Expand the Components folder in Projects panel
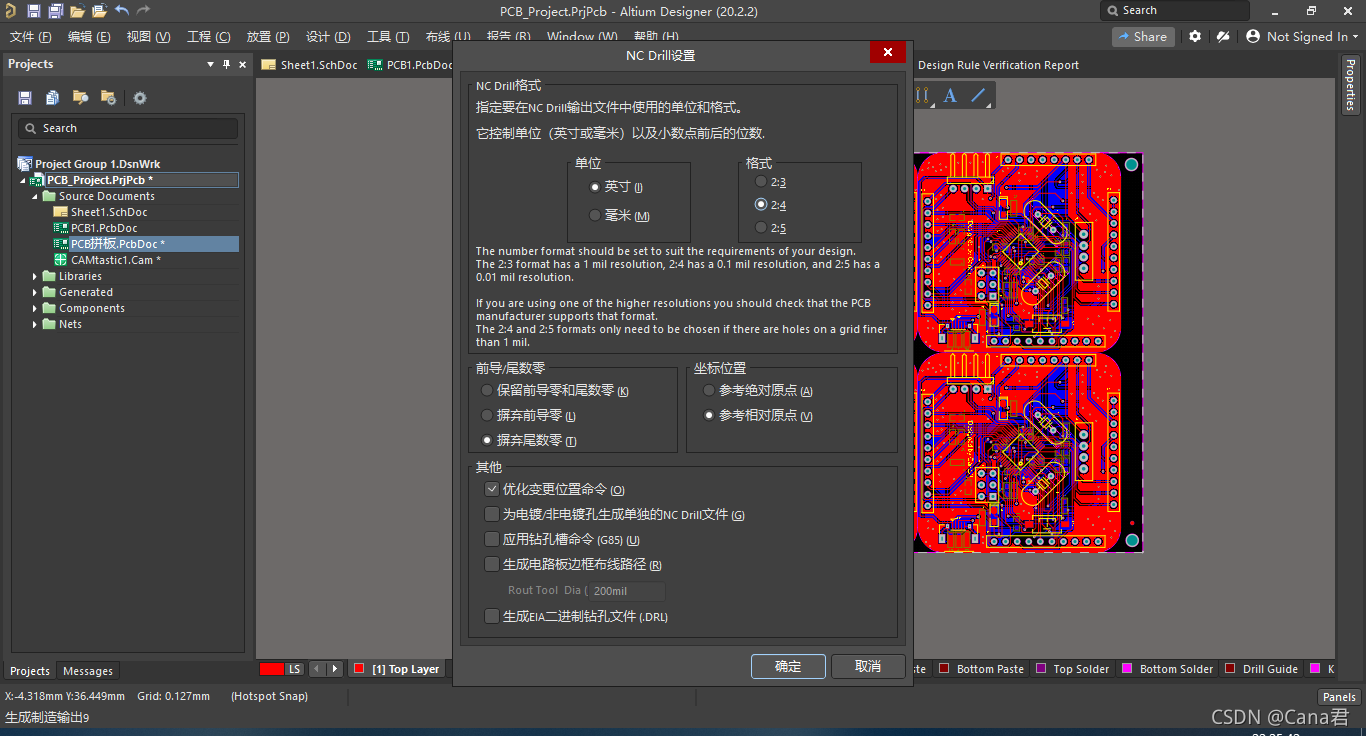Viewport: 1366px width, 736px height. [x=36, y=307]
